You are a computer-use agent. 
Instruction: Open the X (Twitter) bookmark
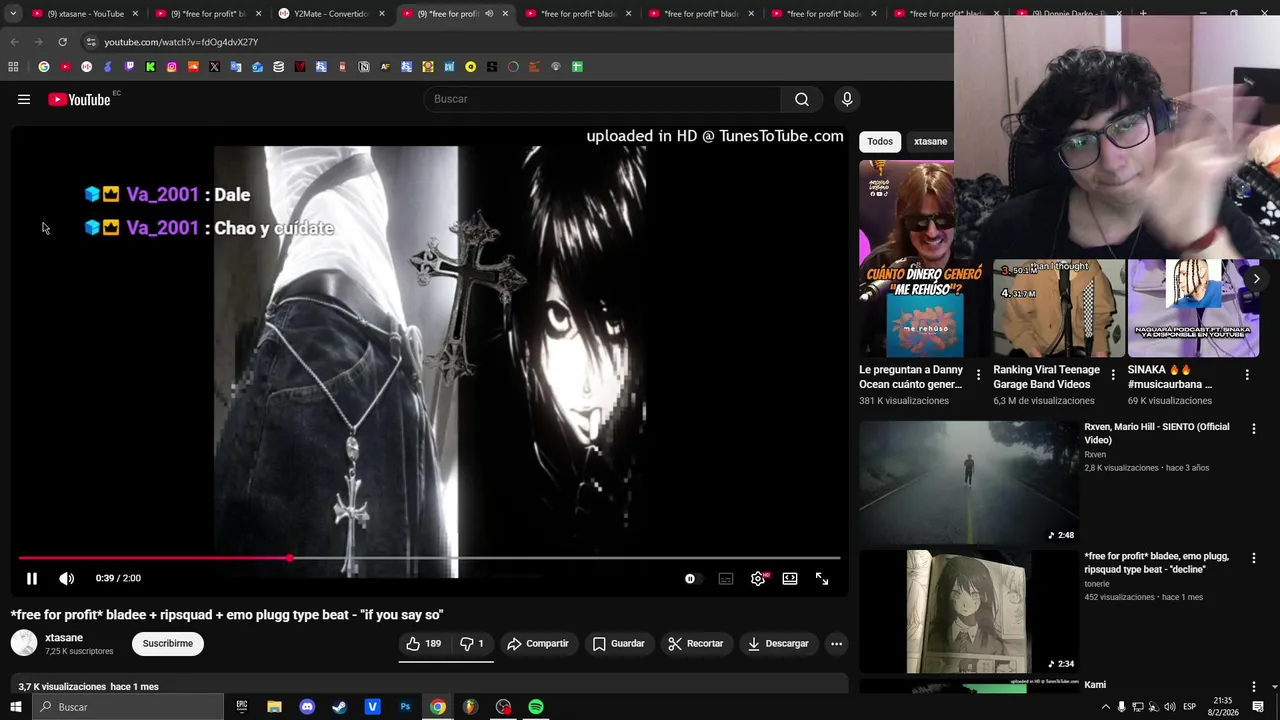tap(214, 67)
